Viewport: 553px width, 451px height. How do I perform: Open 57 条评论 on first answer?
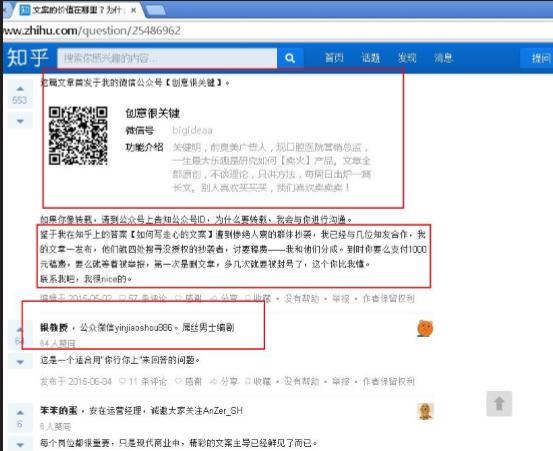143,298
